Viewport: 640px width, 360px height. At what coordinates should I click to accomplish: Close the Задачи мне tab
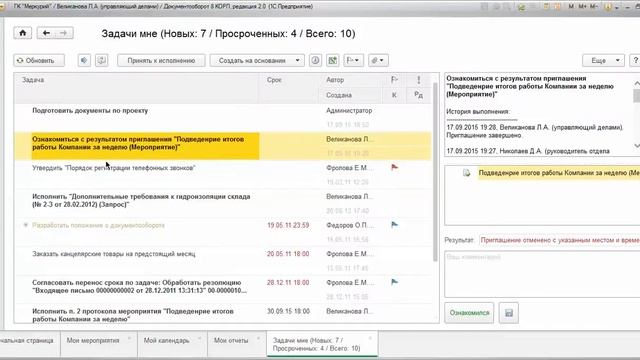coord(370,338)
